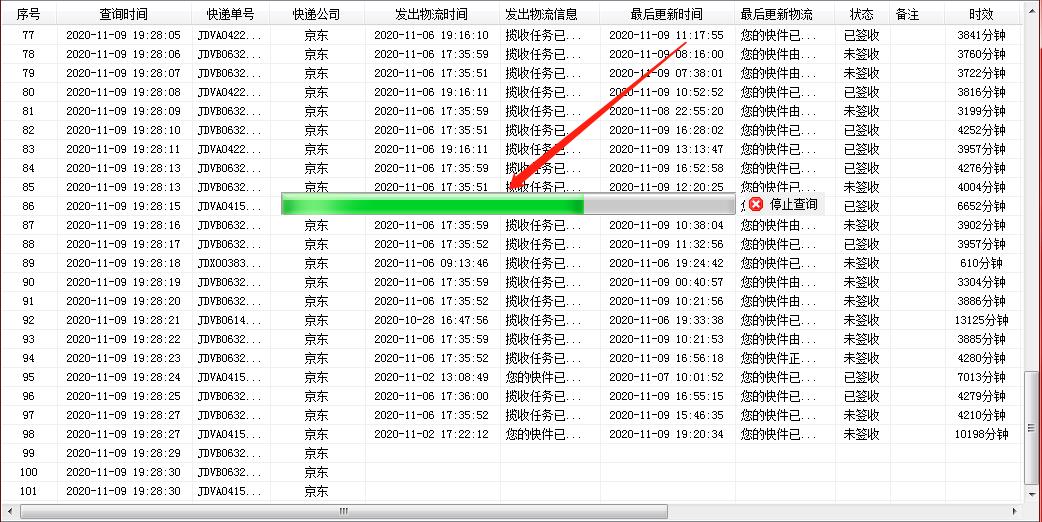Click the 快递公司 column header
This screenshot has width=1042, height=522.
click(316, 14)
